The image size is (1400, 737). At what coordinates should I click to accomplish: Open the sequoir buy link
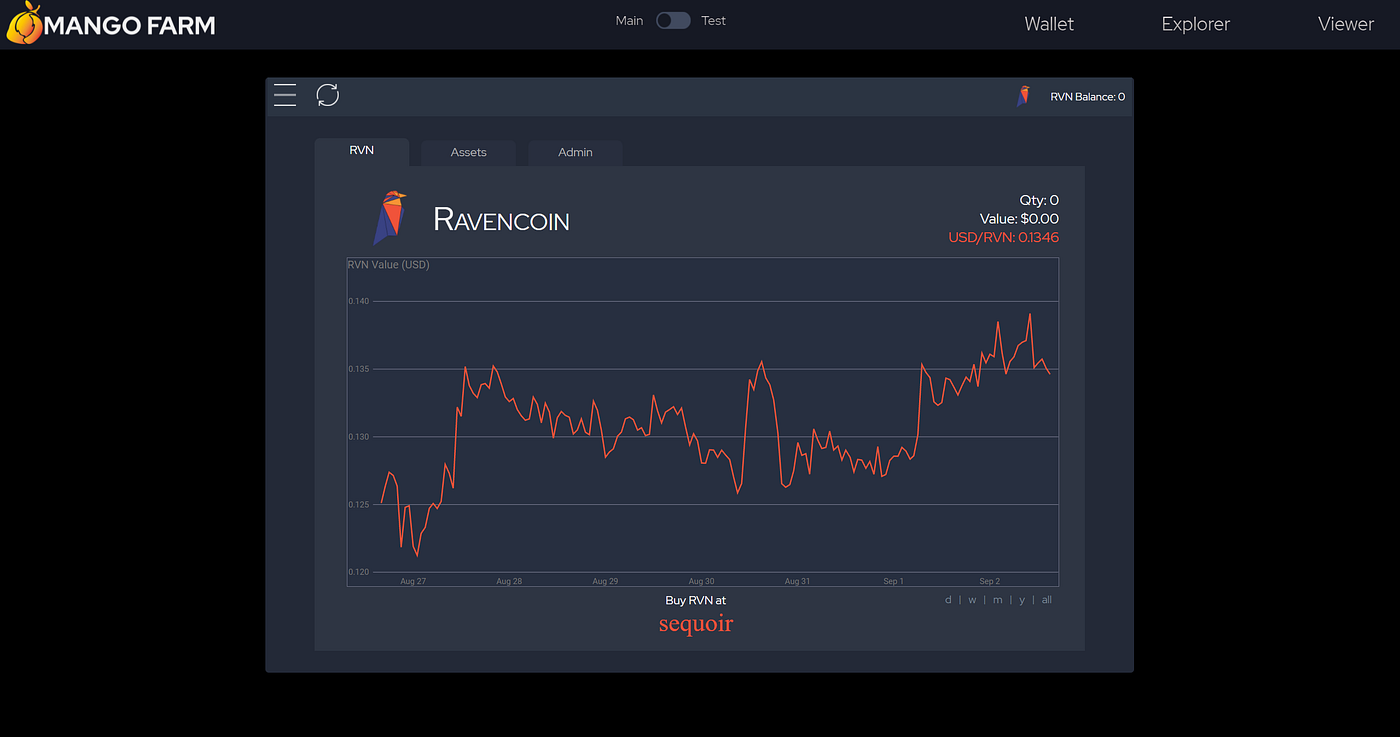[696, 624]
